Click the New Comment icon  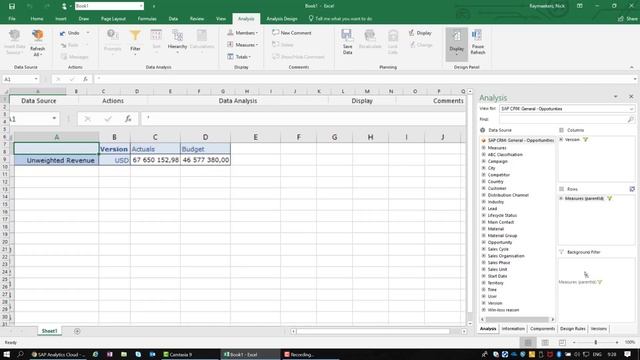click(x=276, y=33)
